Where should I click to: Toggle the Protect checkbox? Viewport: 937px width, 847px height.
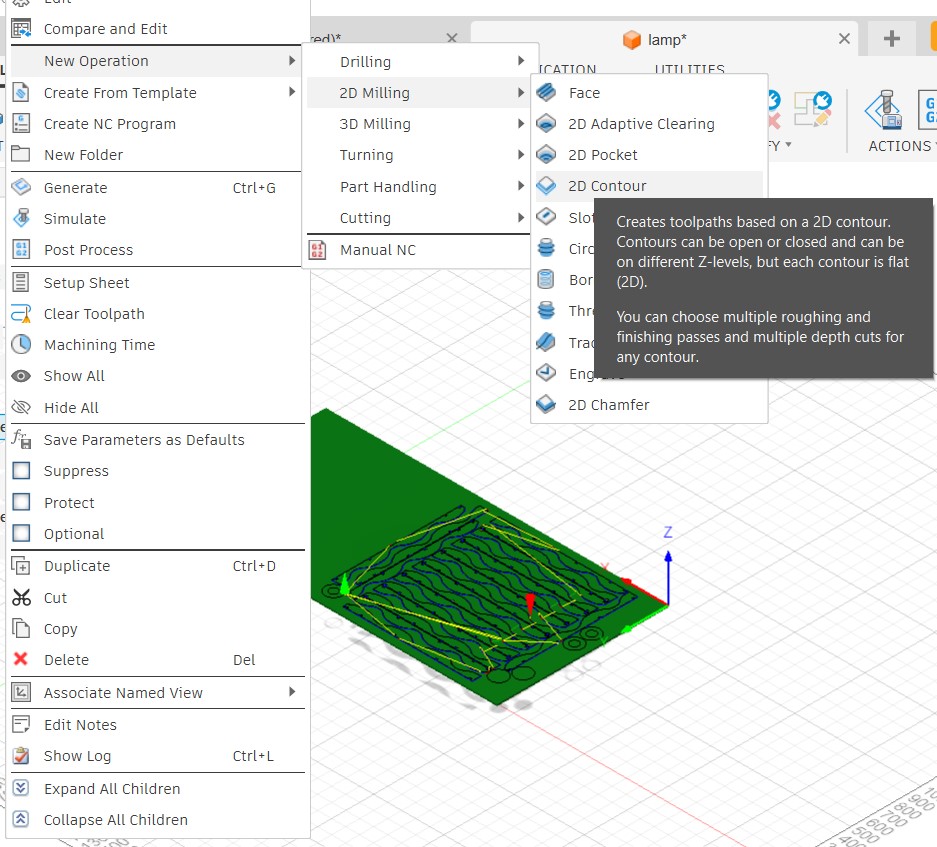[22, 502]
